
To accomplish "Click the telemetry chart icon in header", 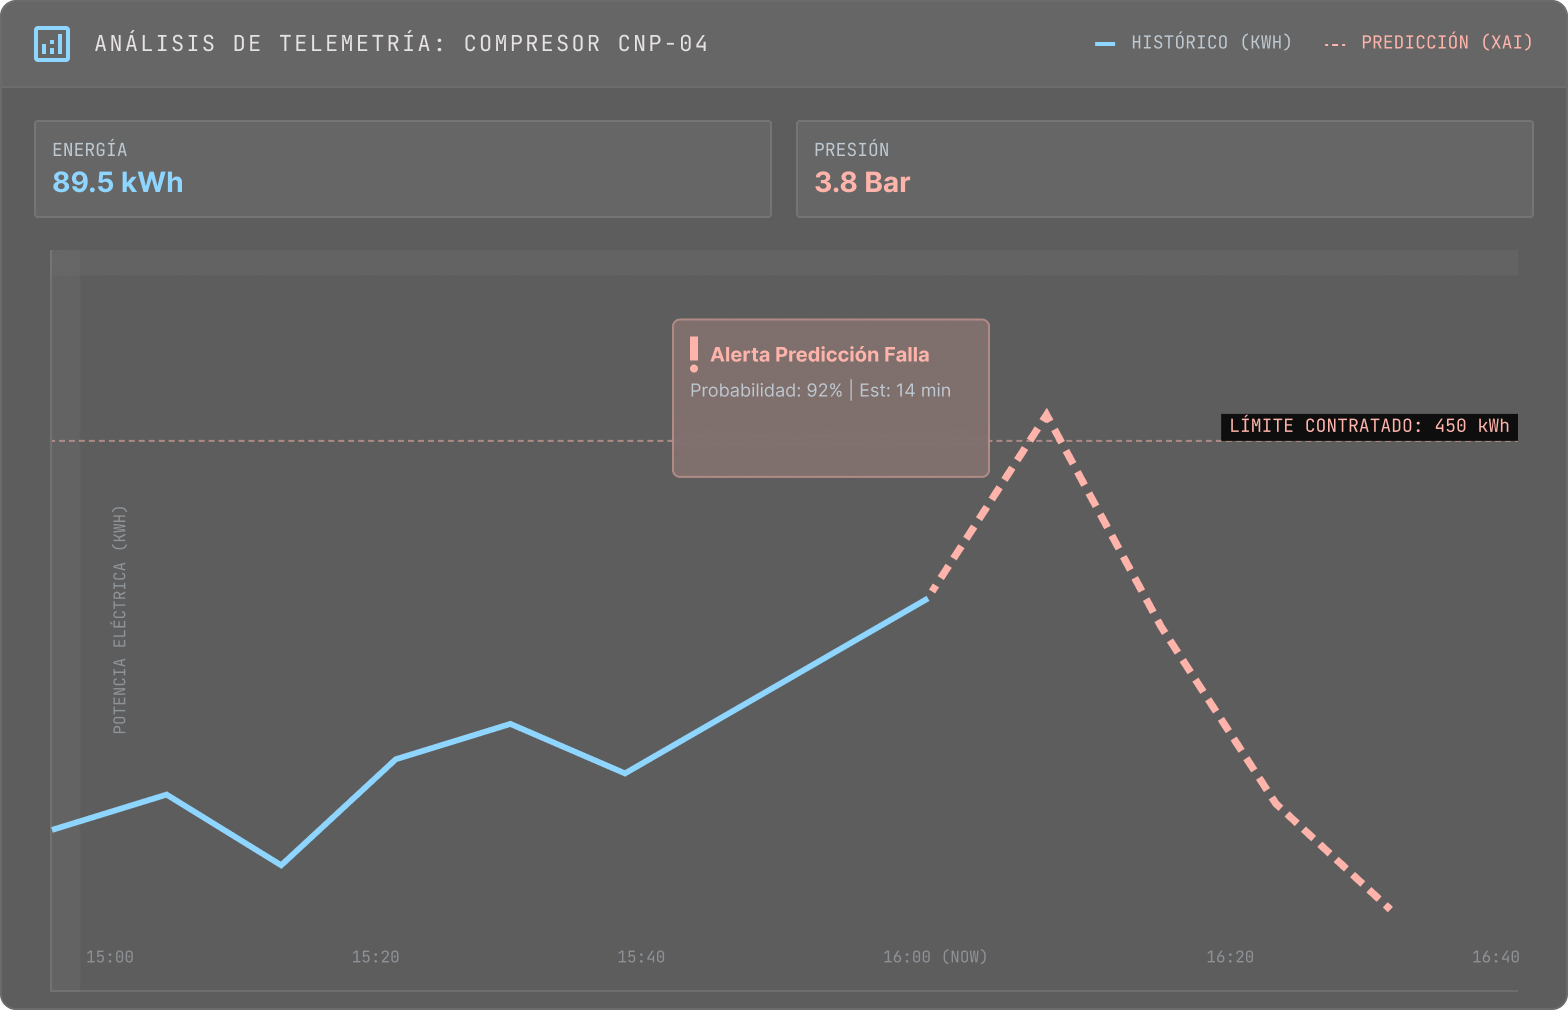I will [x=52, y=44].
